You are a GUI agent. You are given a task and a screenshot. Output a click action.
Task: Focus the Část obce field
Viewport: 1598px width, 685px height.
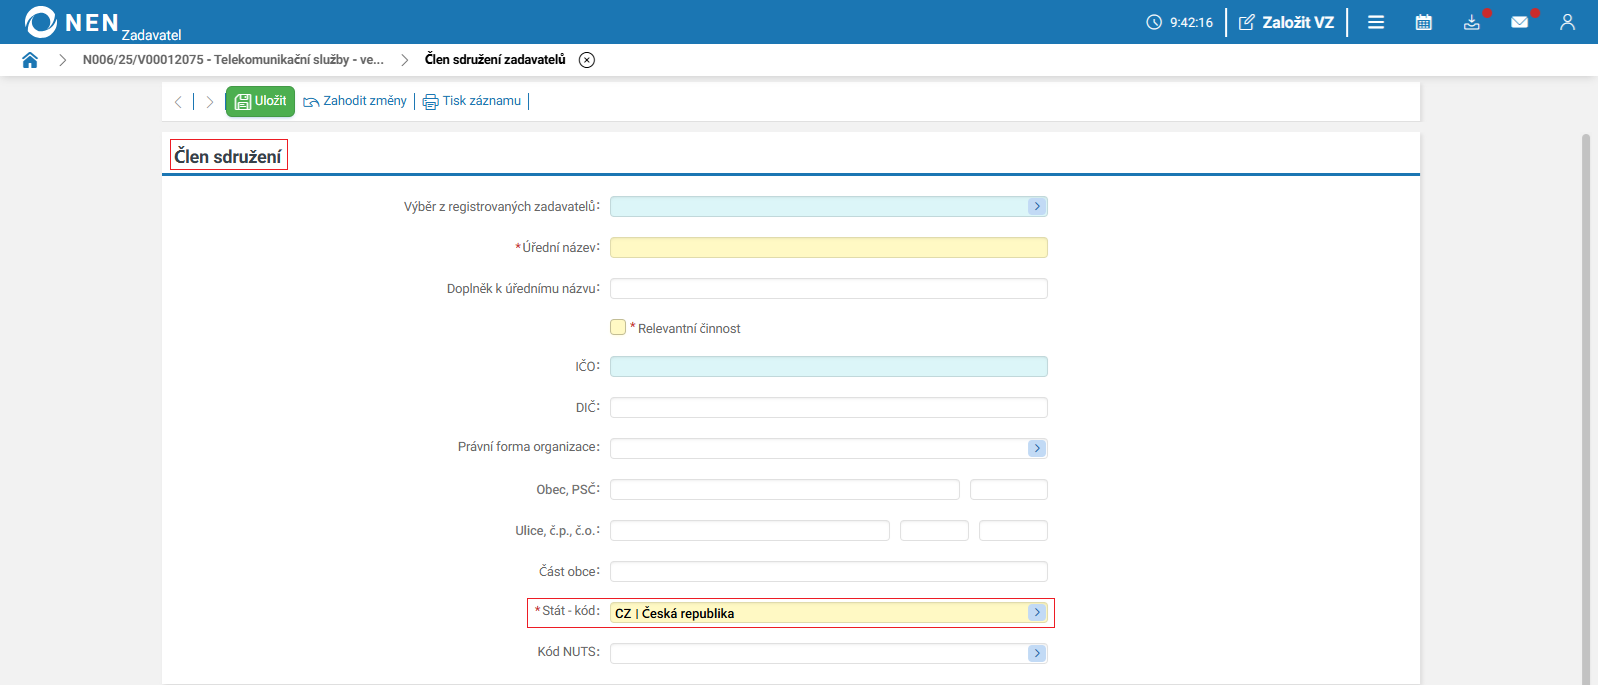829,571
